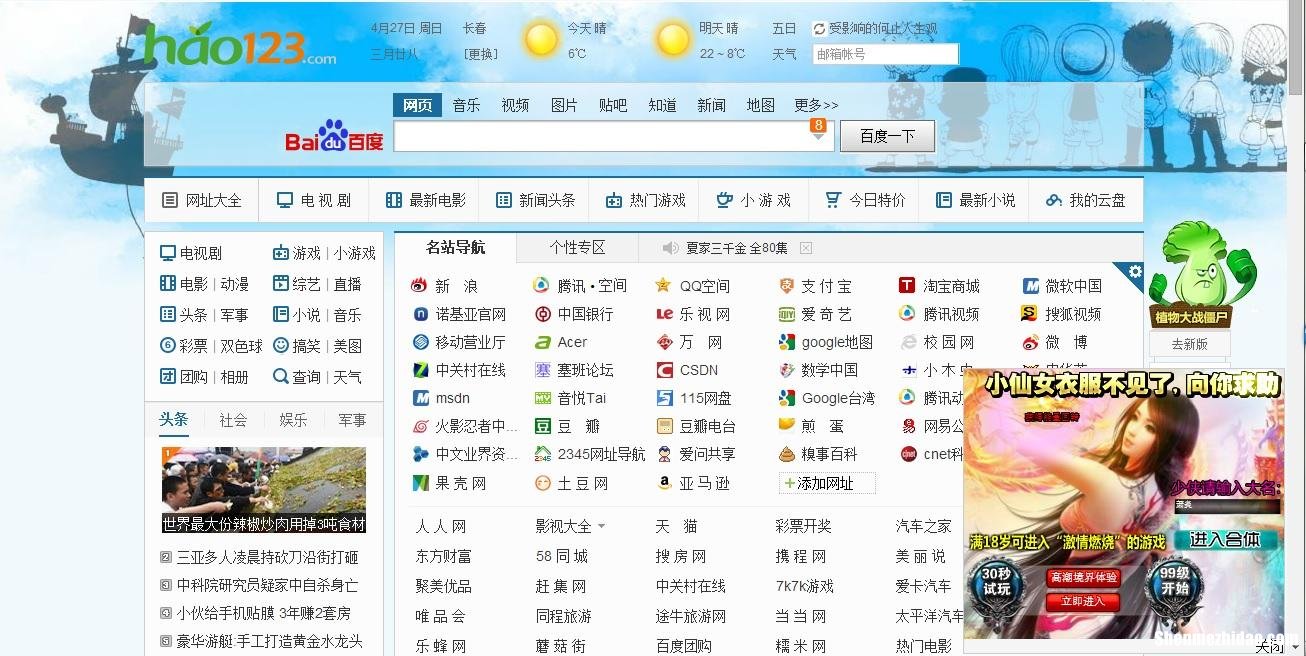Click the 百度一下 search button
This screenshot has width=1306, height=656.
(x=887, y=136)
